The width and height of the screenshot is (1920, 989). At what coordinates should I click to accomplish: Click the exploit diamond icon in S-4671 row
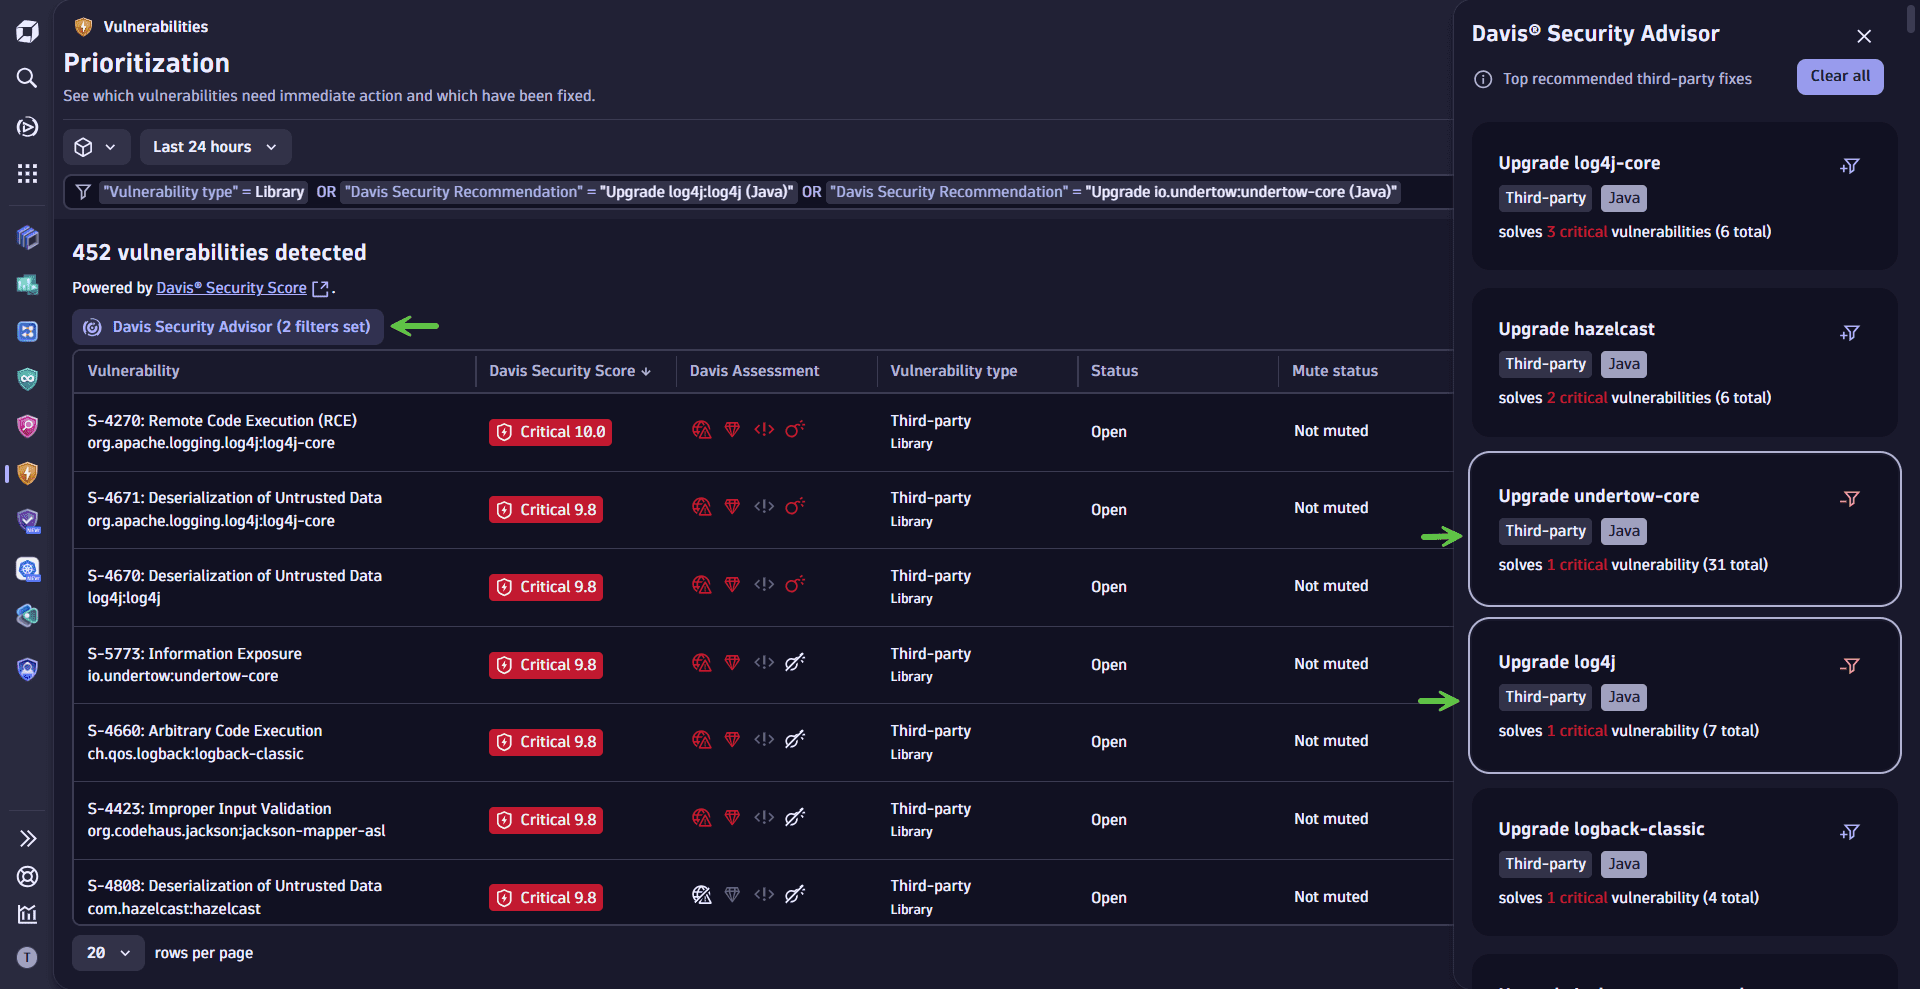pyautogui.click(x=732, y=507)
